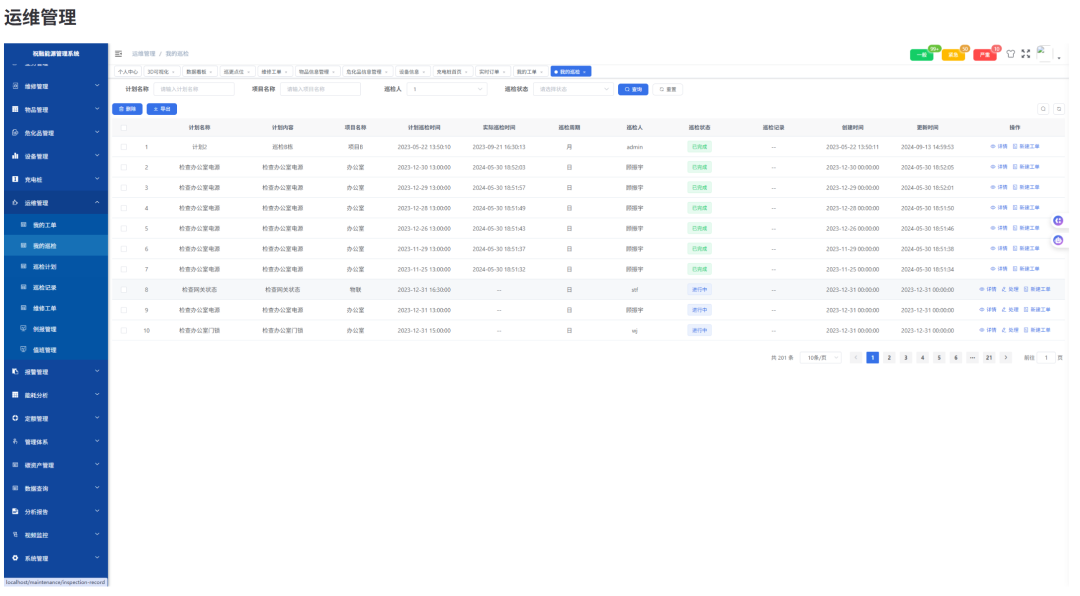The width and height of the screenshot is (1080, 596).
Task: Open theme settings via shirt icon
Action: 1010,54
